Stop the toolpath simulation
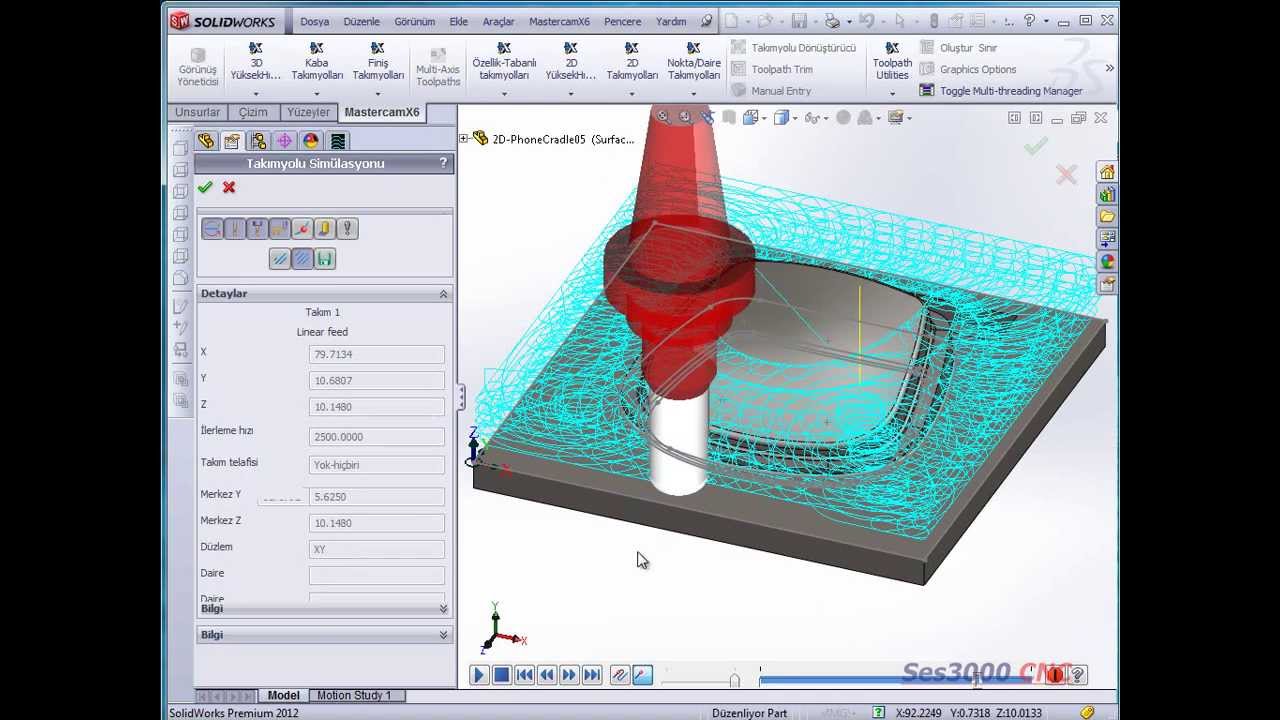1280x720 pixels. point(501,675)
